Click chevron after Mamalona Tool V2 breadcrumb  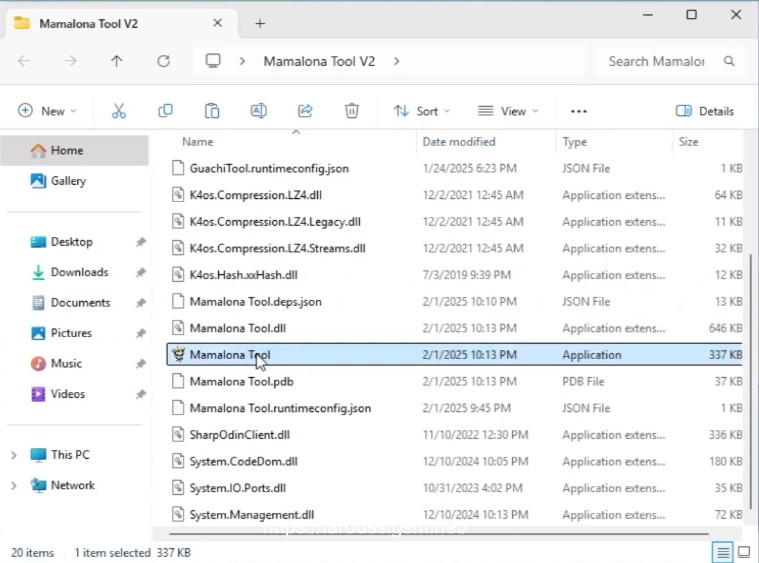coord(396,61)
